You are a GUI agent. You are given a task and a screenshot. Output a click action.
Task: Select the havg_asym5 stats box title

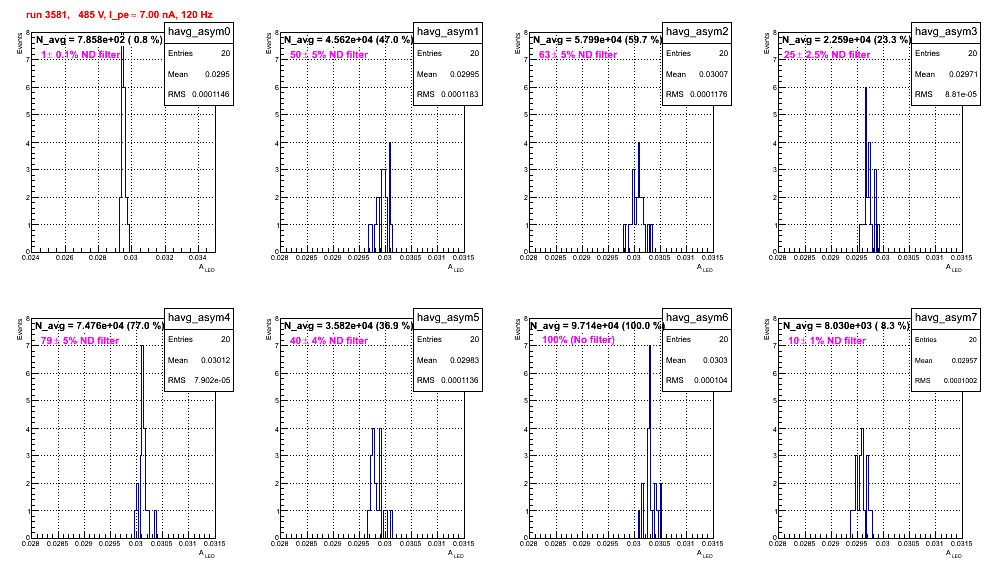tap(448, 317)
